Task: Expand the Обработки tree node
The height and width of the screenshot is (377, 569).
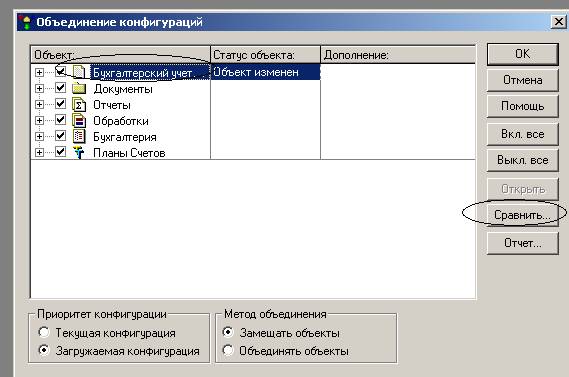Action: (39, 120)
